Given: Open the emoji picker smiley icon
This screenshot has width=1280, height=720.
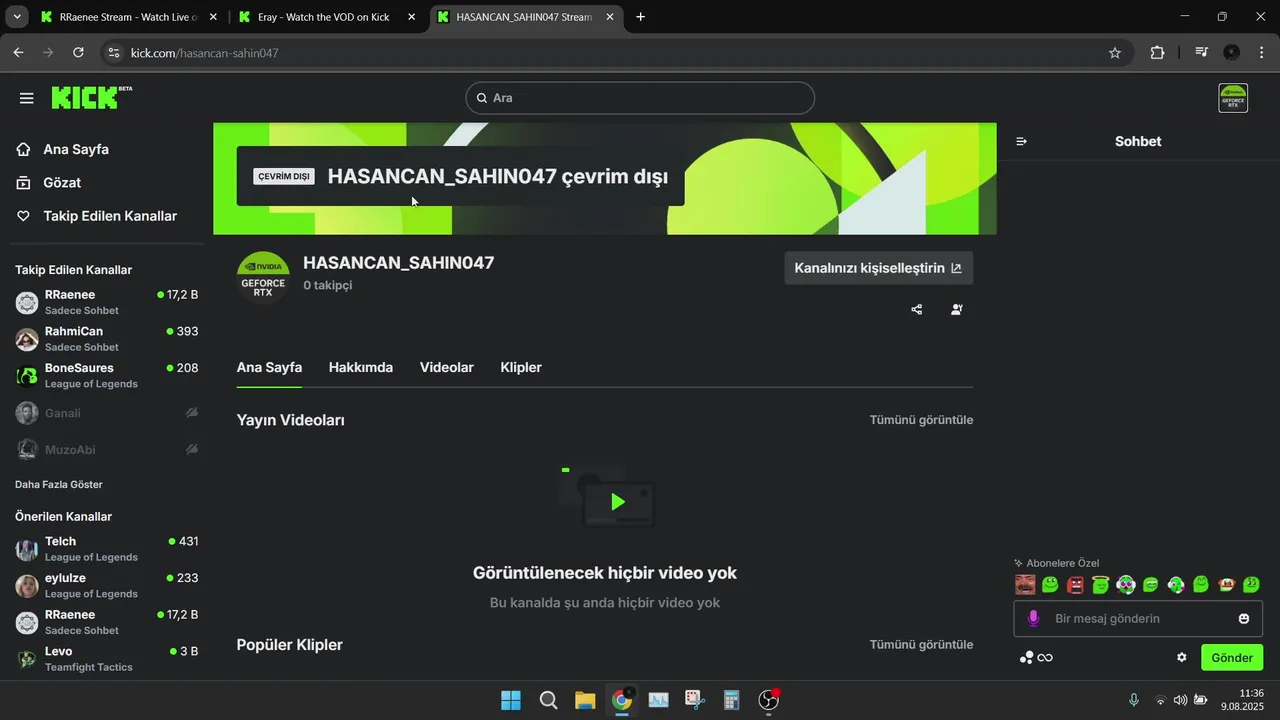Looking at the screenshot, I should tap(1244, 619).
